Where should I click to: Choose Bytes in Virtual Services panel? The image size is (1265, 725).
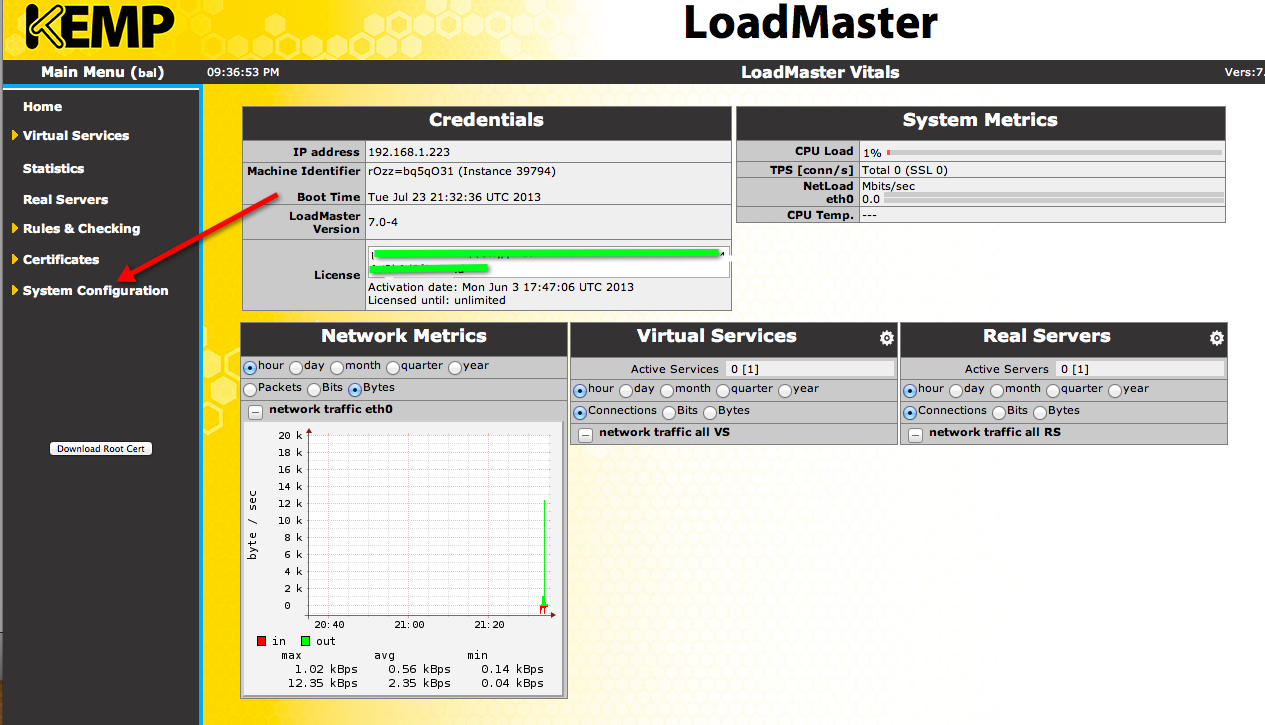point(710,412)
